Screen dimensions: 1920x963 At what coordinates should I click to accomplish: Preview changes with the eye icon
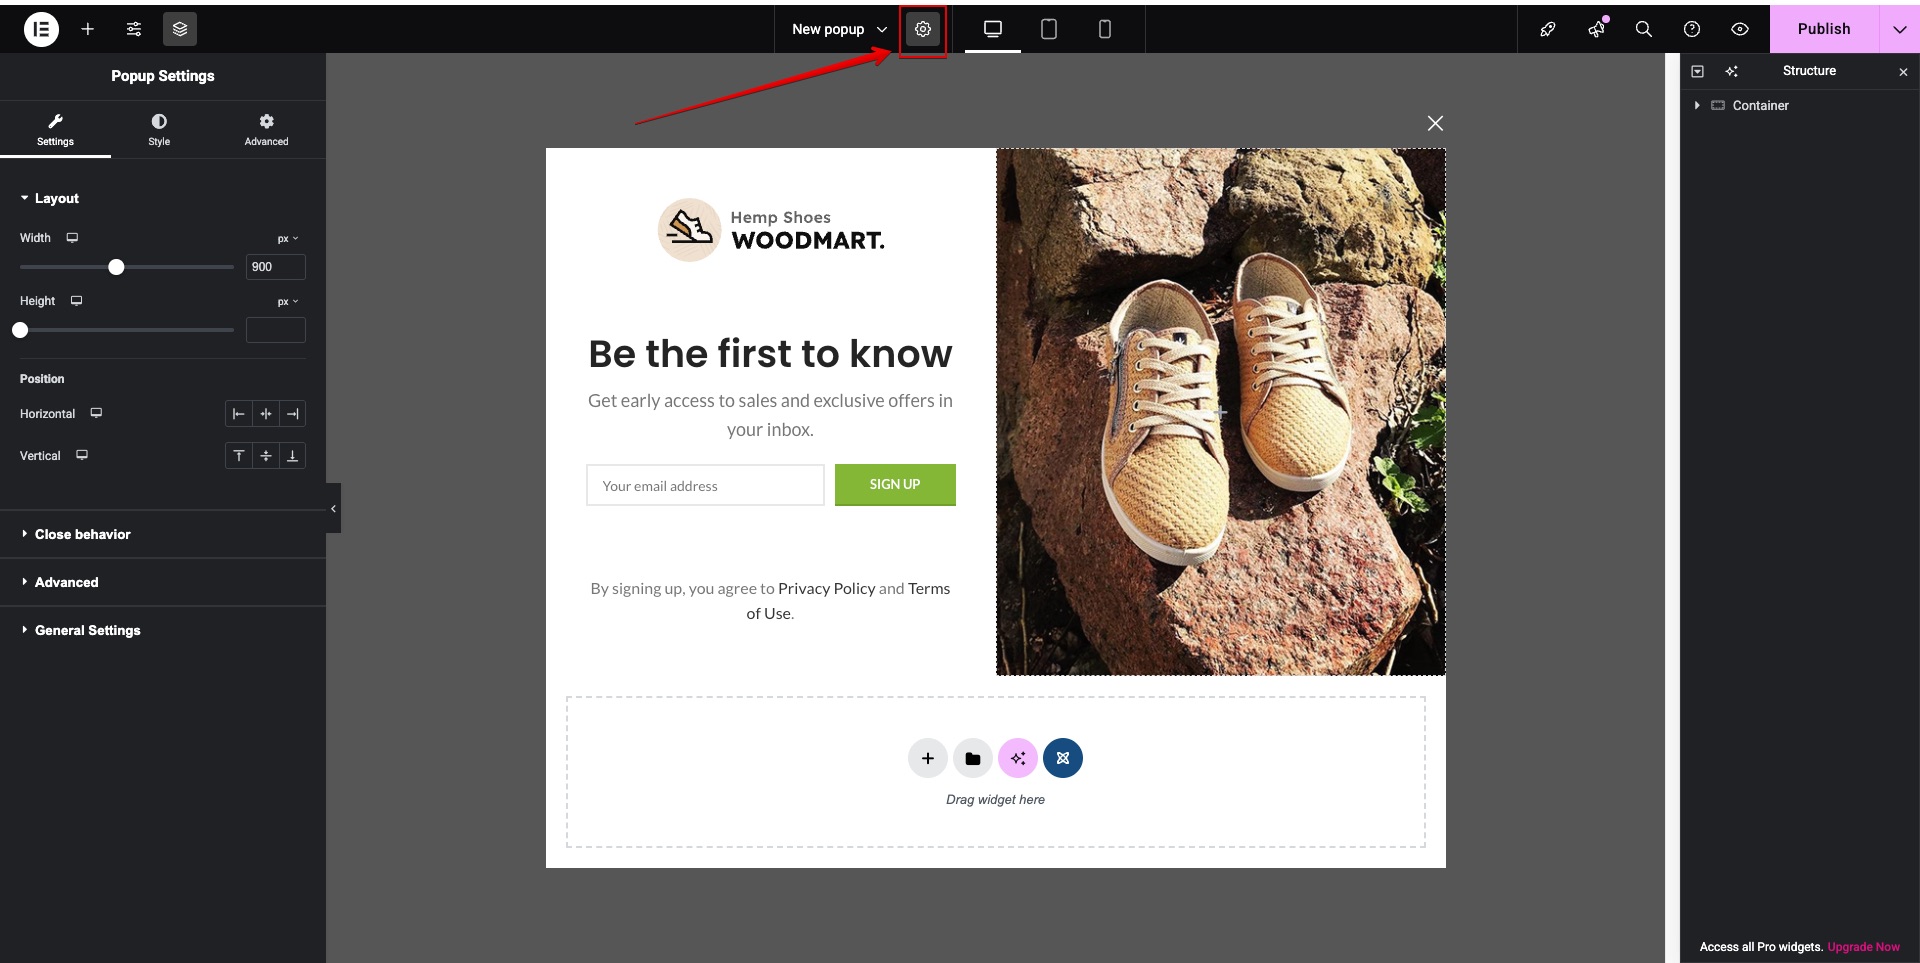coord(1740,29)
